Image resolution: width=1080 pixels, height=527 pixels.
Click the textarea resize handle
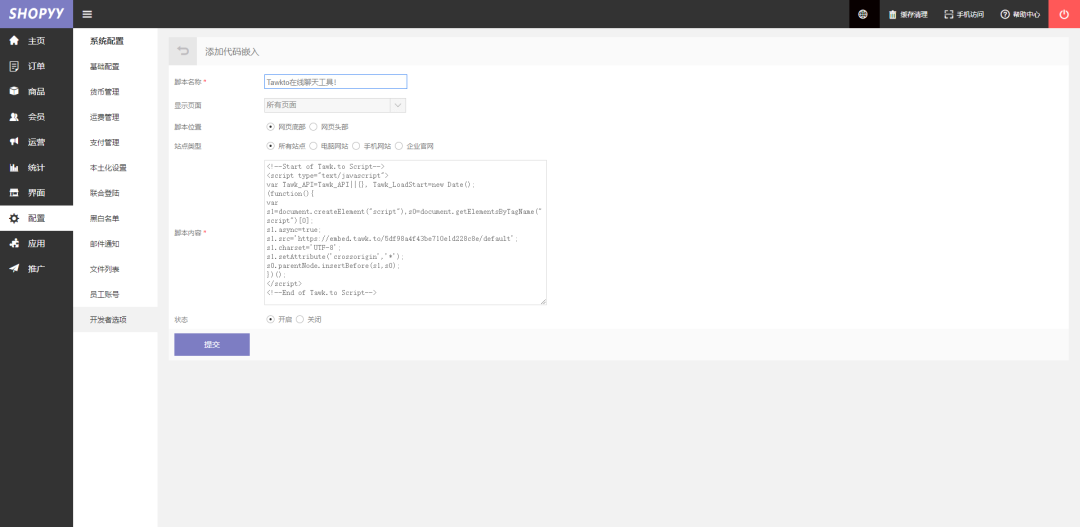[x=543, y=301]
